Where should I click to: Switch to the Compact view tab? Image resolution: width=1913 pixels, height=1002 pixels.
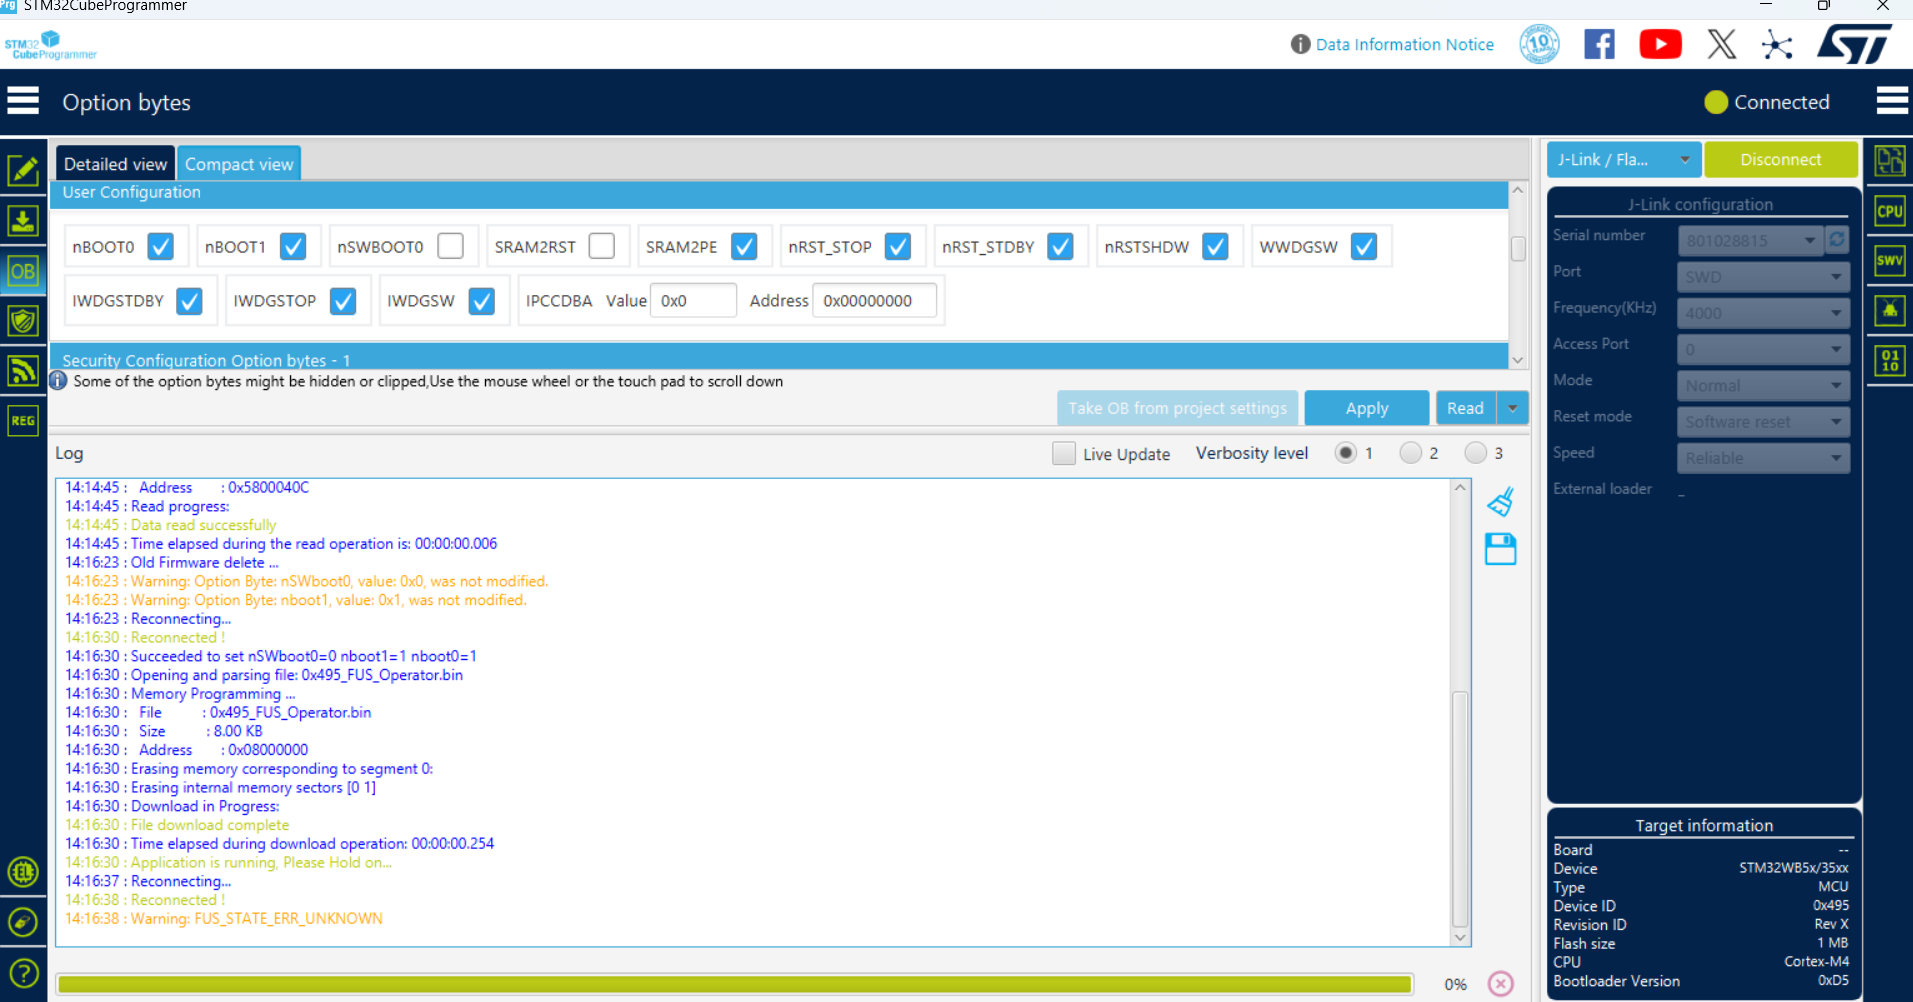(x=239, y=162)
